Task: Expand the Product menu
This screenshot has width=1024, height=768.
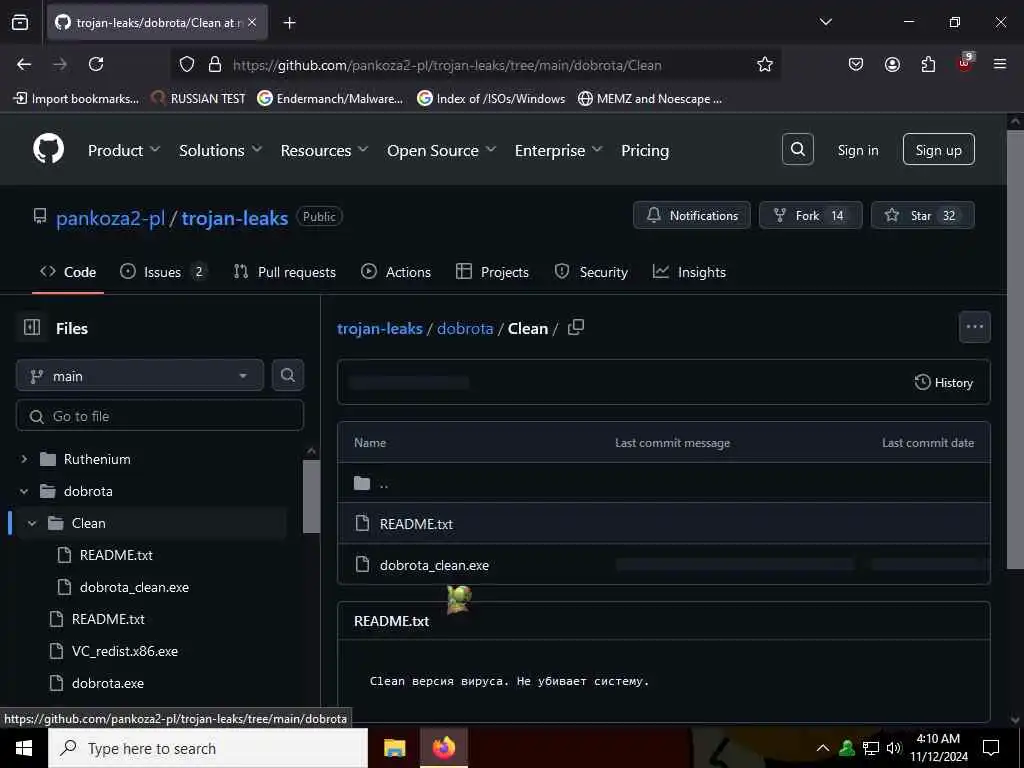Action: click(x=123, y=150)
